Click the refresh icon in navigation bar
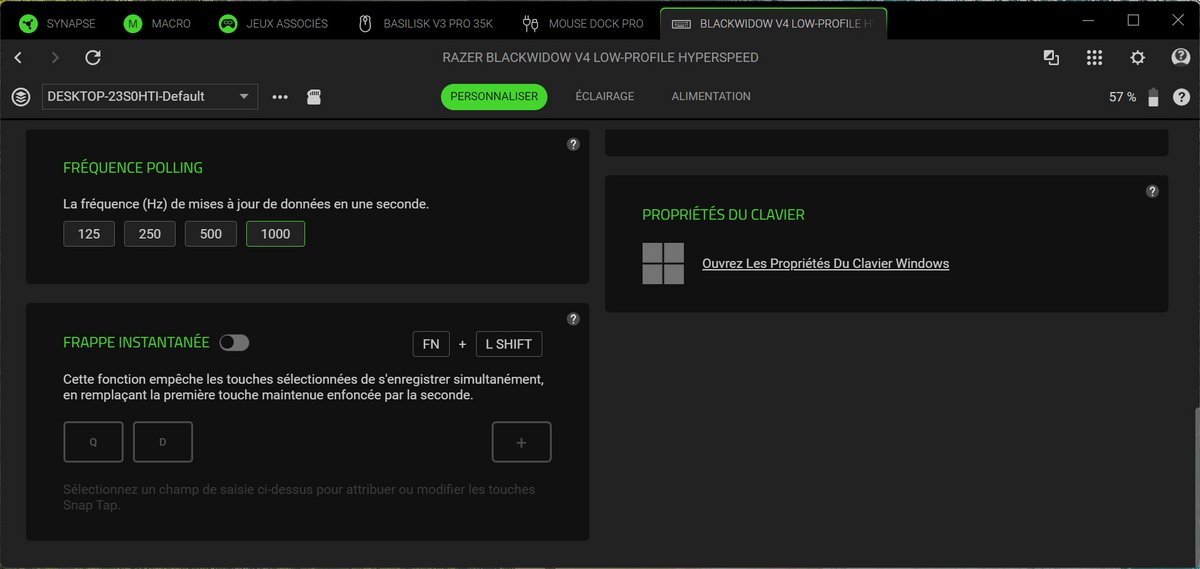Image resolution: width=1200 pixels, height=569 pixels. [x=93, y=58]
